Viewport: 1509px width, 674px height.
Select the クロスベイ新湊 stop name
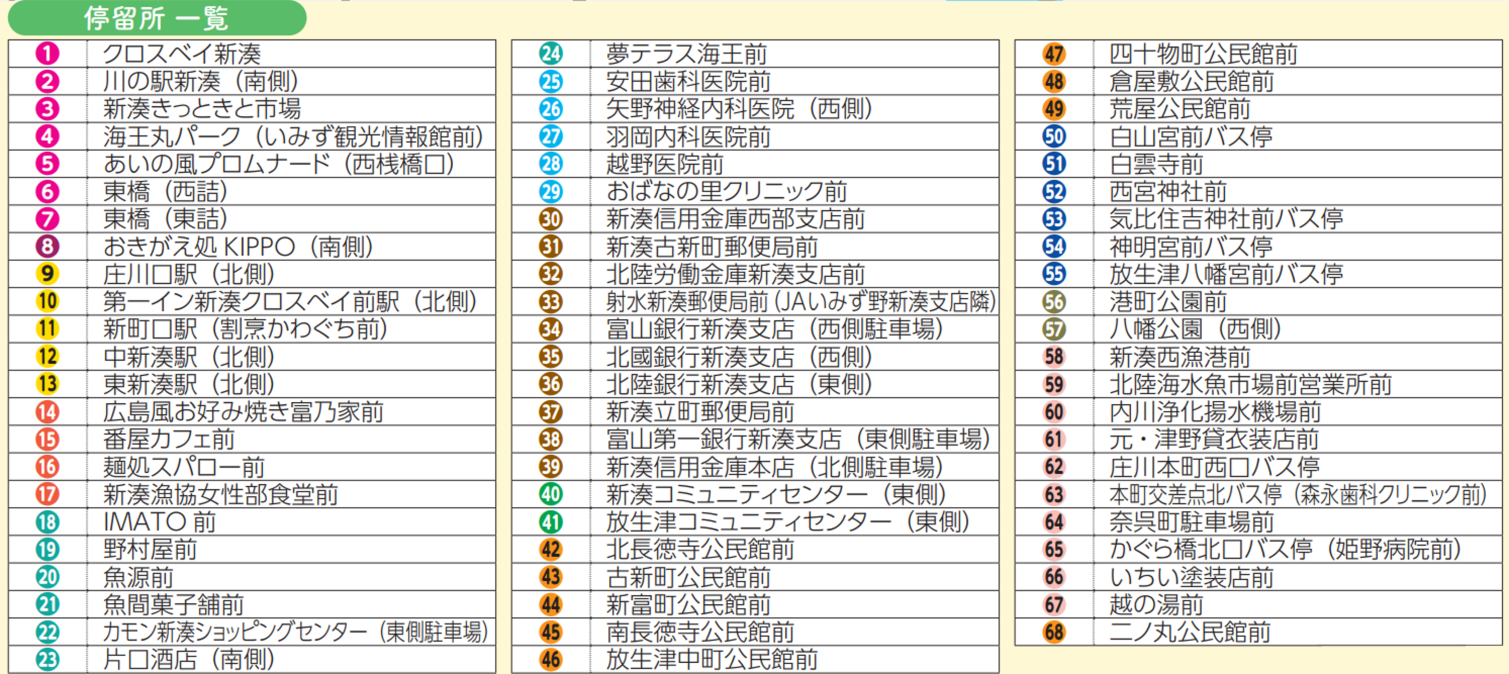[182, 54]
